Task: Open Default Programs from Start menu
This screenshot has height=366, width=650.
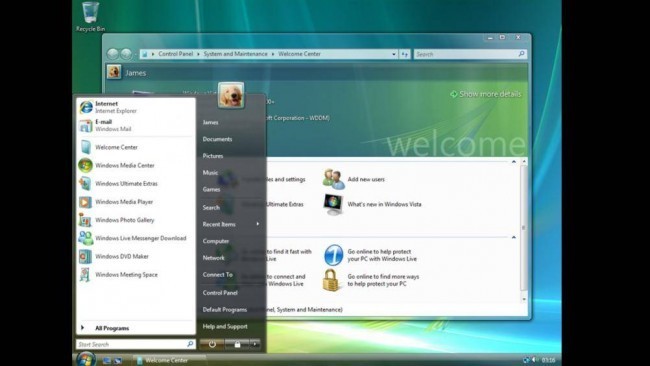Action: point(225,310)
